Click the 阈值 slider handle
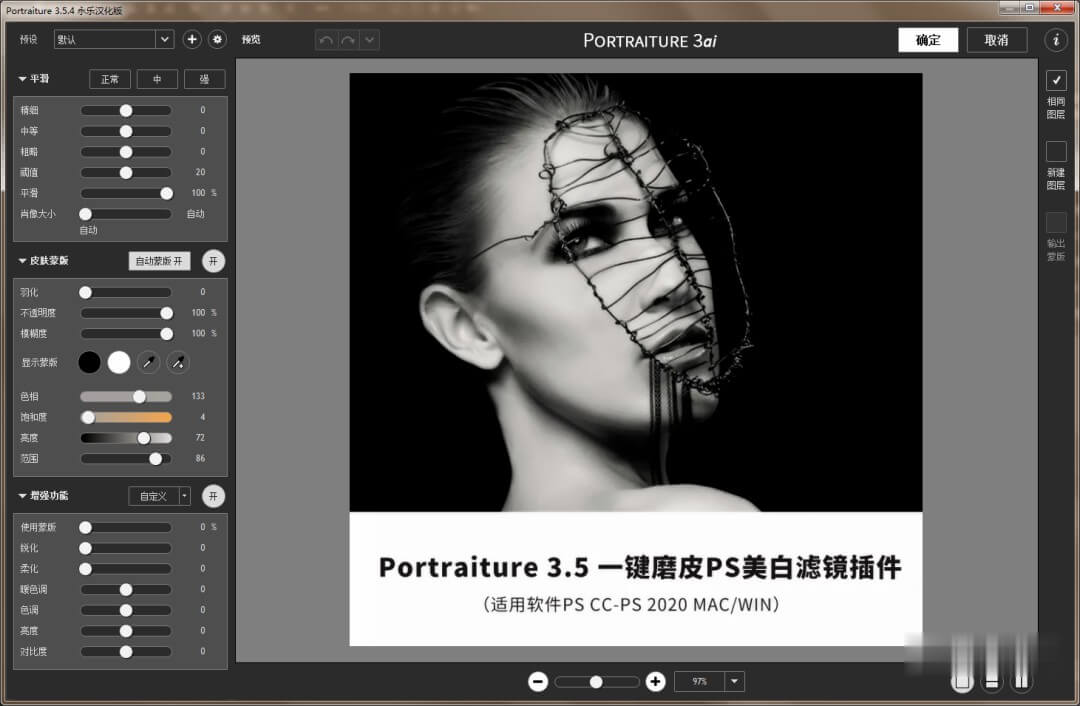Image resolution: width=1080 pixels, height=706 pixels. click(126, 172)
